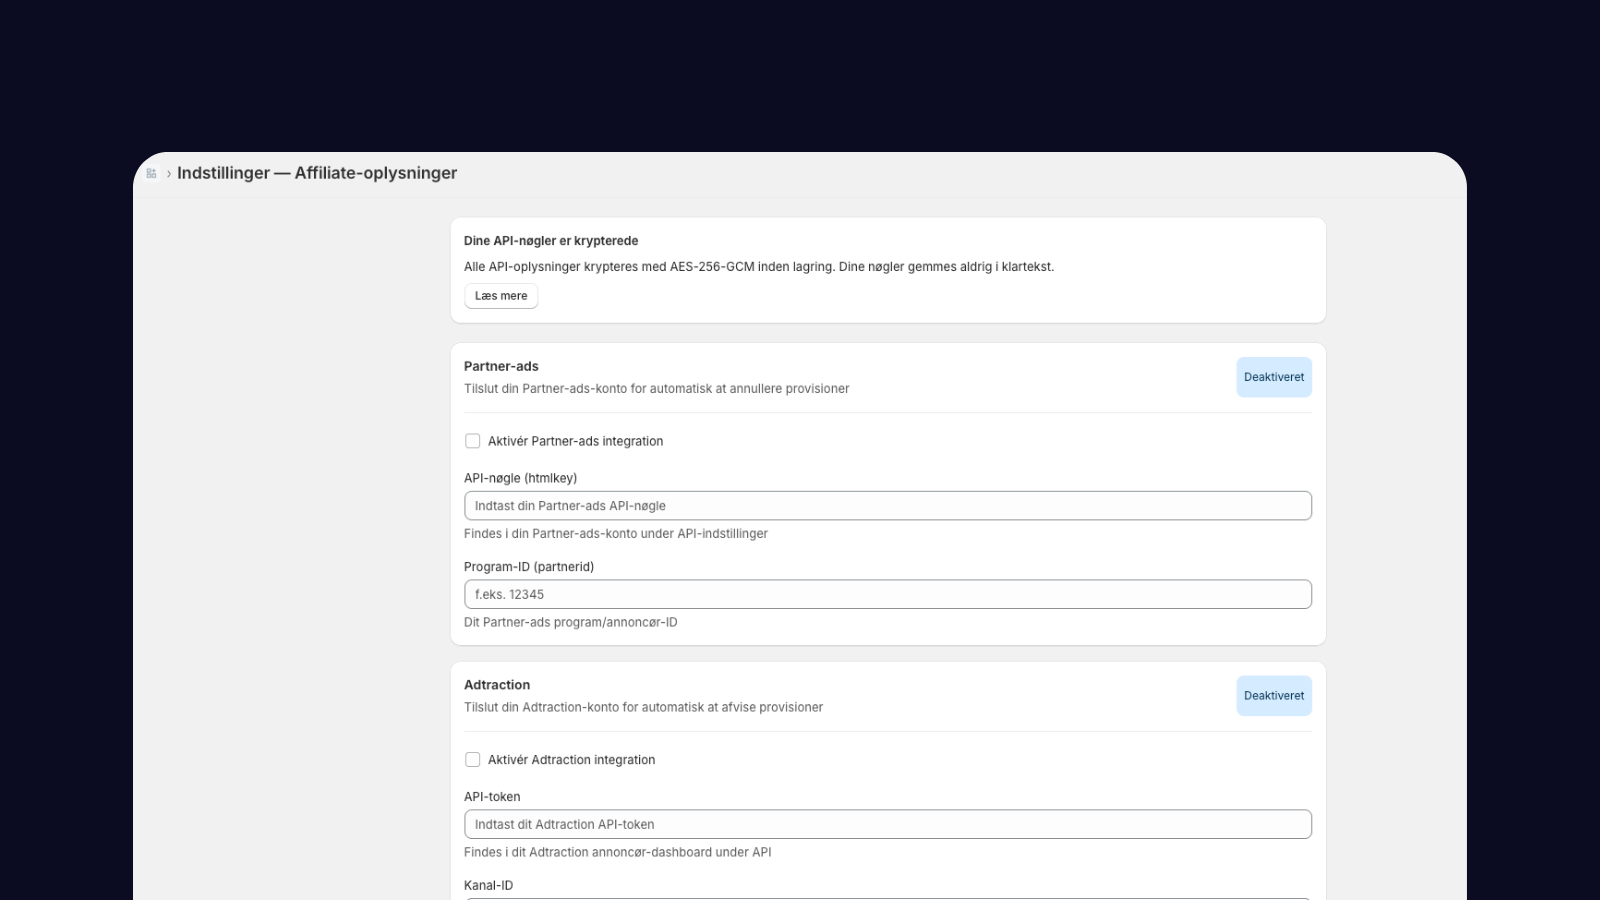Click the Indstillinger — Affiliate-oplysninger page title
This screenshot has height=900, width=1600.
click(x=317, y=173)
